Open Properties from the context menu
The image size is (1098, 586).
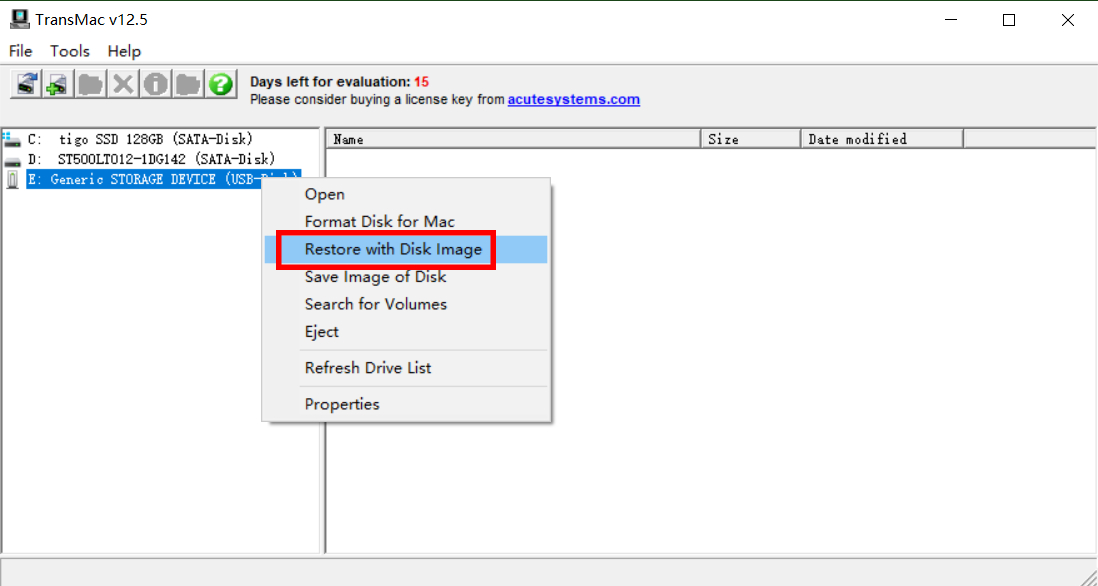tap(406, 404)
